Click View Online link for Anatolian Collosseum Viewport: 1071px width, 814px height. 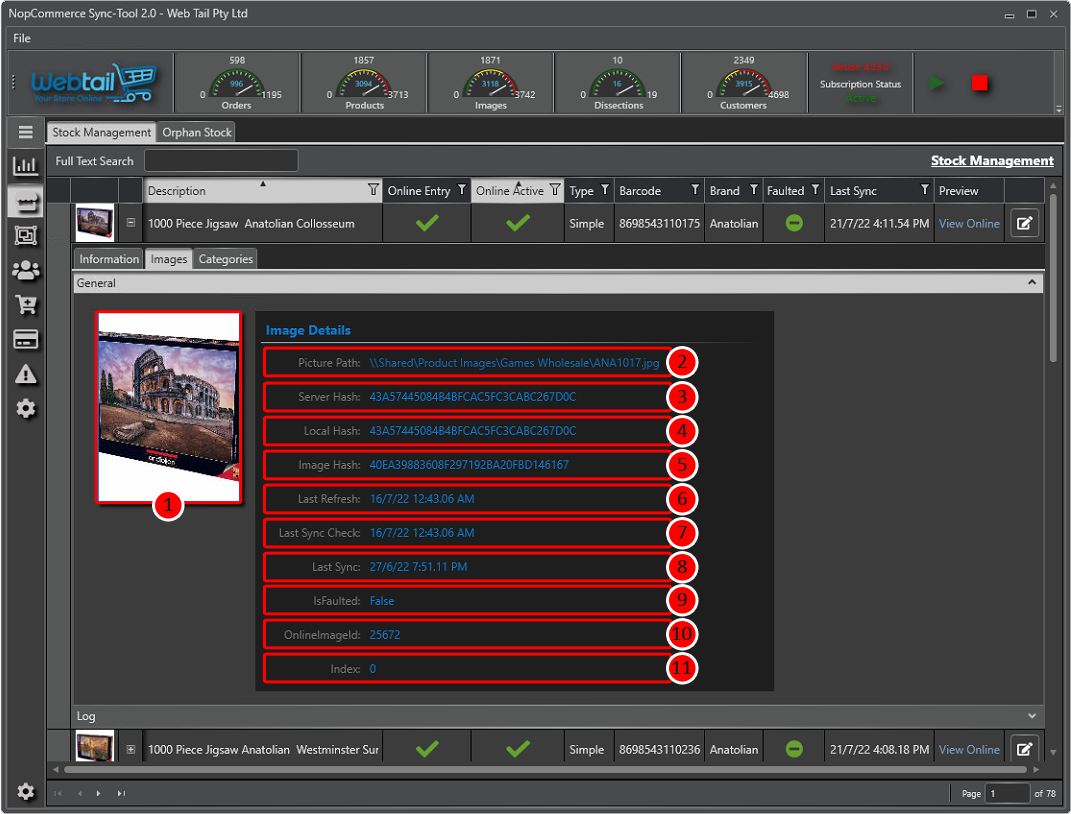click(968, 224)
